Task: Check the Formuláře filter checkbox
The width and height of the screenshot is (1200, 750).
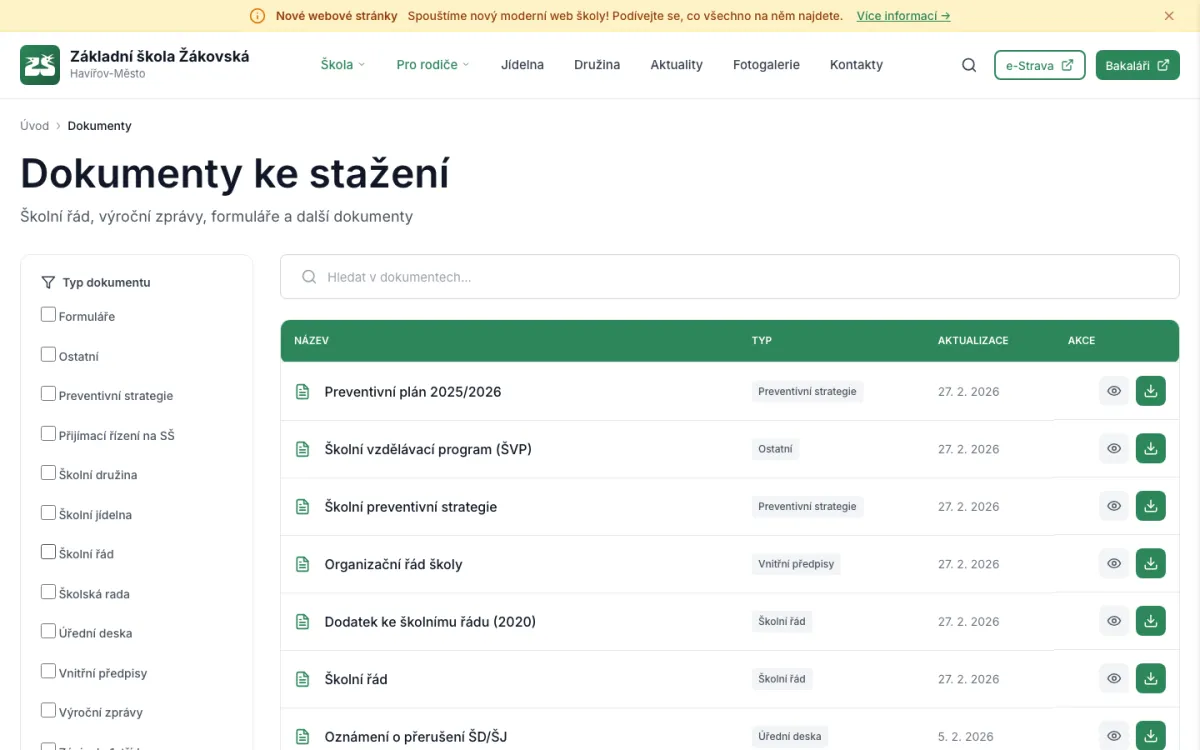Action: [x=48, y=313]
